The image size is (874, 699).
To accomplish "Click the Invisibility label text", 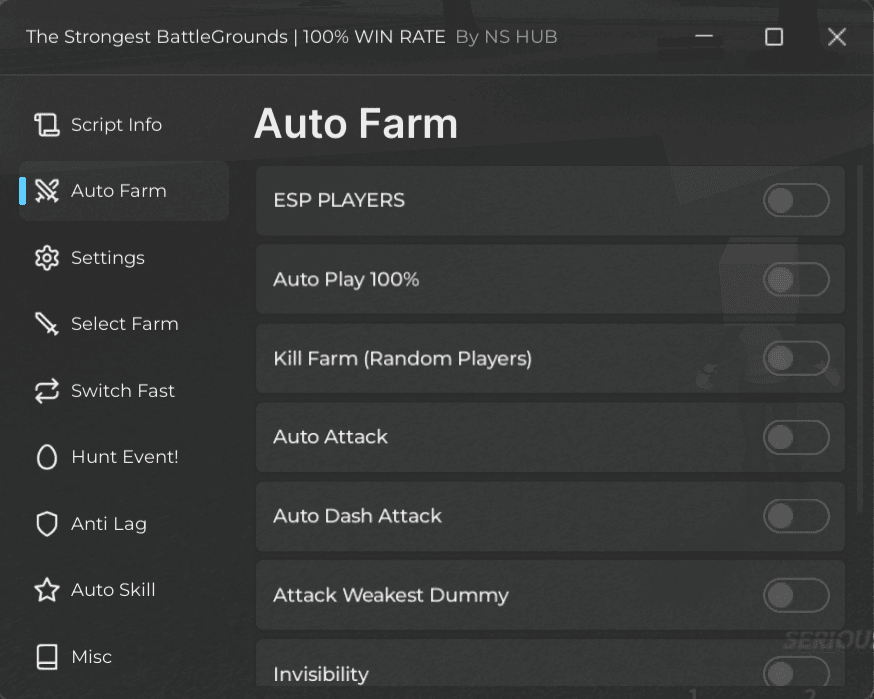I will (x=321, y=674).
